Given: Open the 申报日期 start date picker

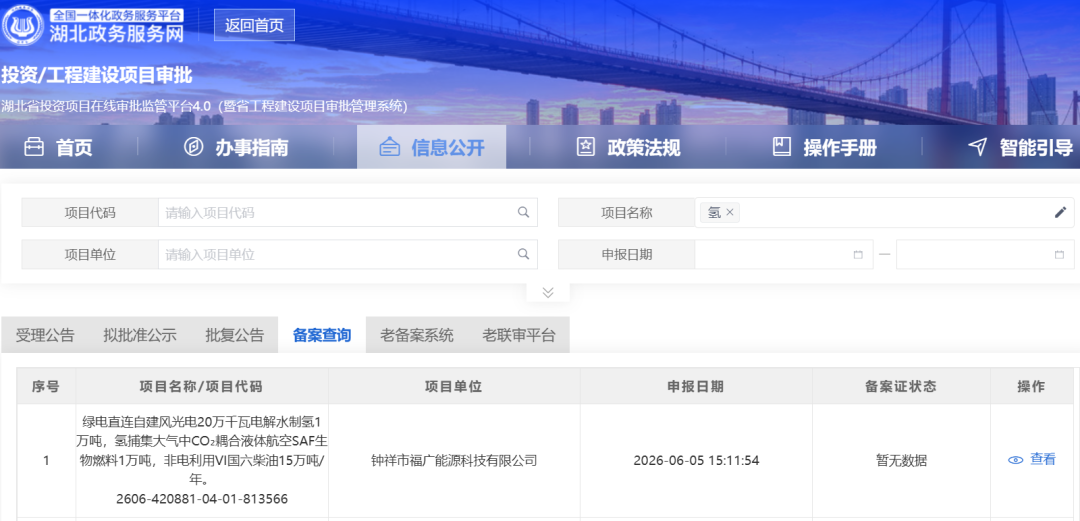Looking at the screenshot, I should pyautogui.click(x=784, y=254).
